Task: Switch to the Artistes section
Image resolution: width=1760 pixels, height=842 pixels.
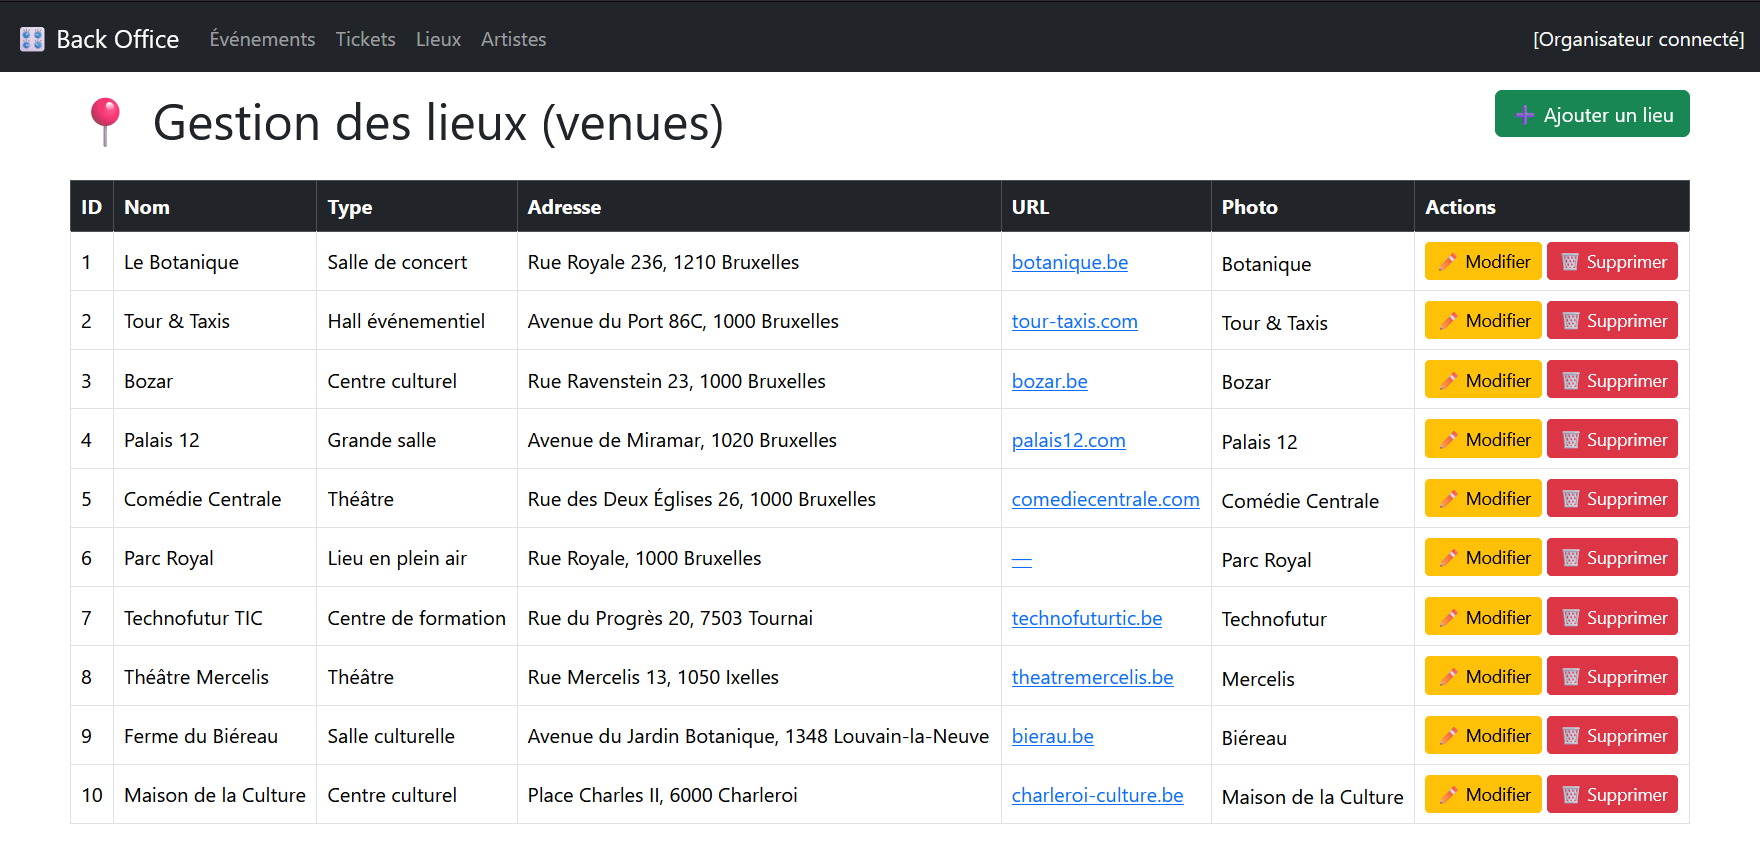Action: tap(513, 39)
